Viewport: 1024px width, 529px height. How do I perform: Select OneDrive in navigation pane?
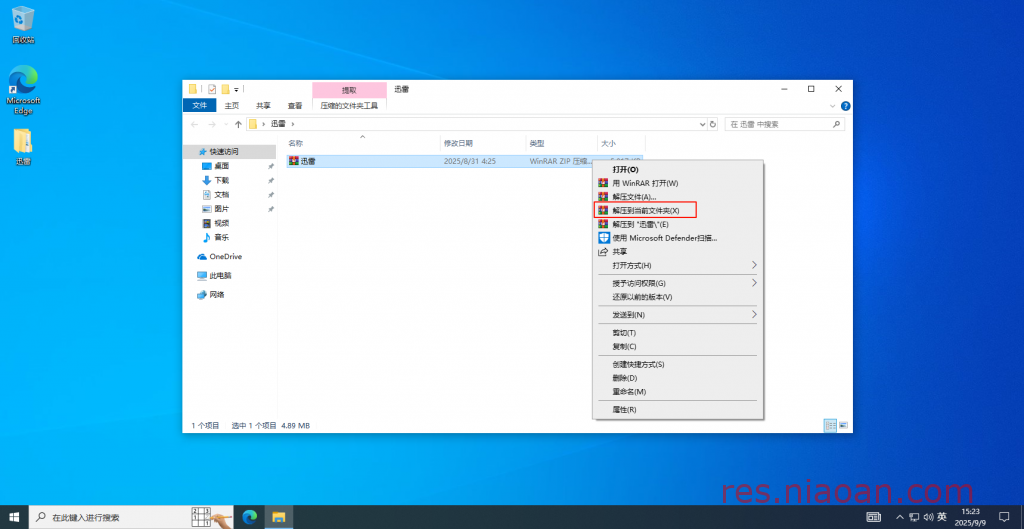coord(225,257)
